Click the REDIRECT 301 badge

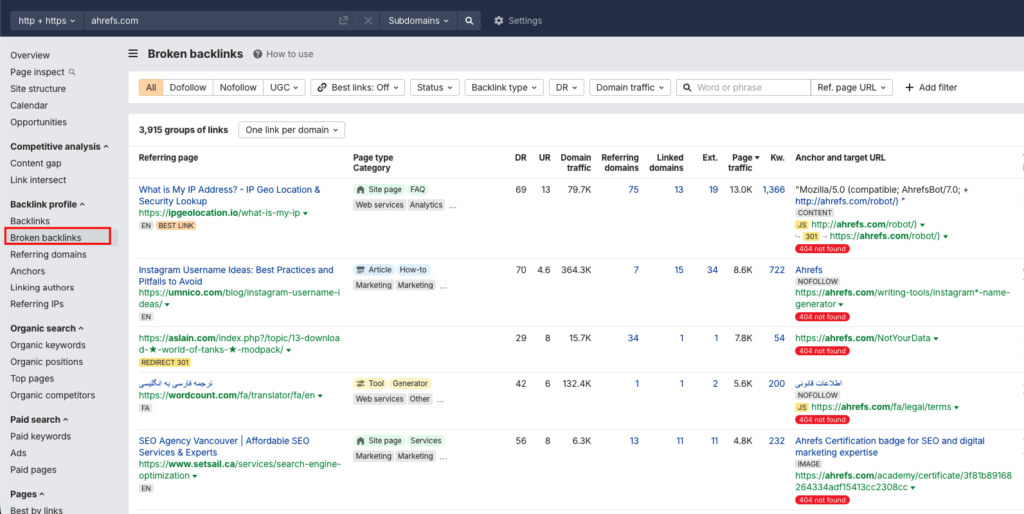[x=165, y=362]
